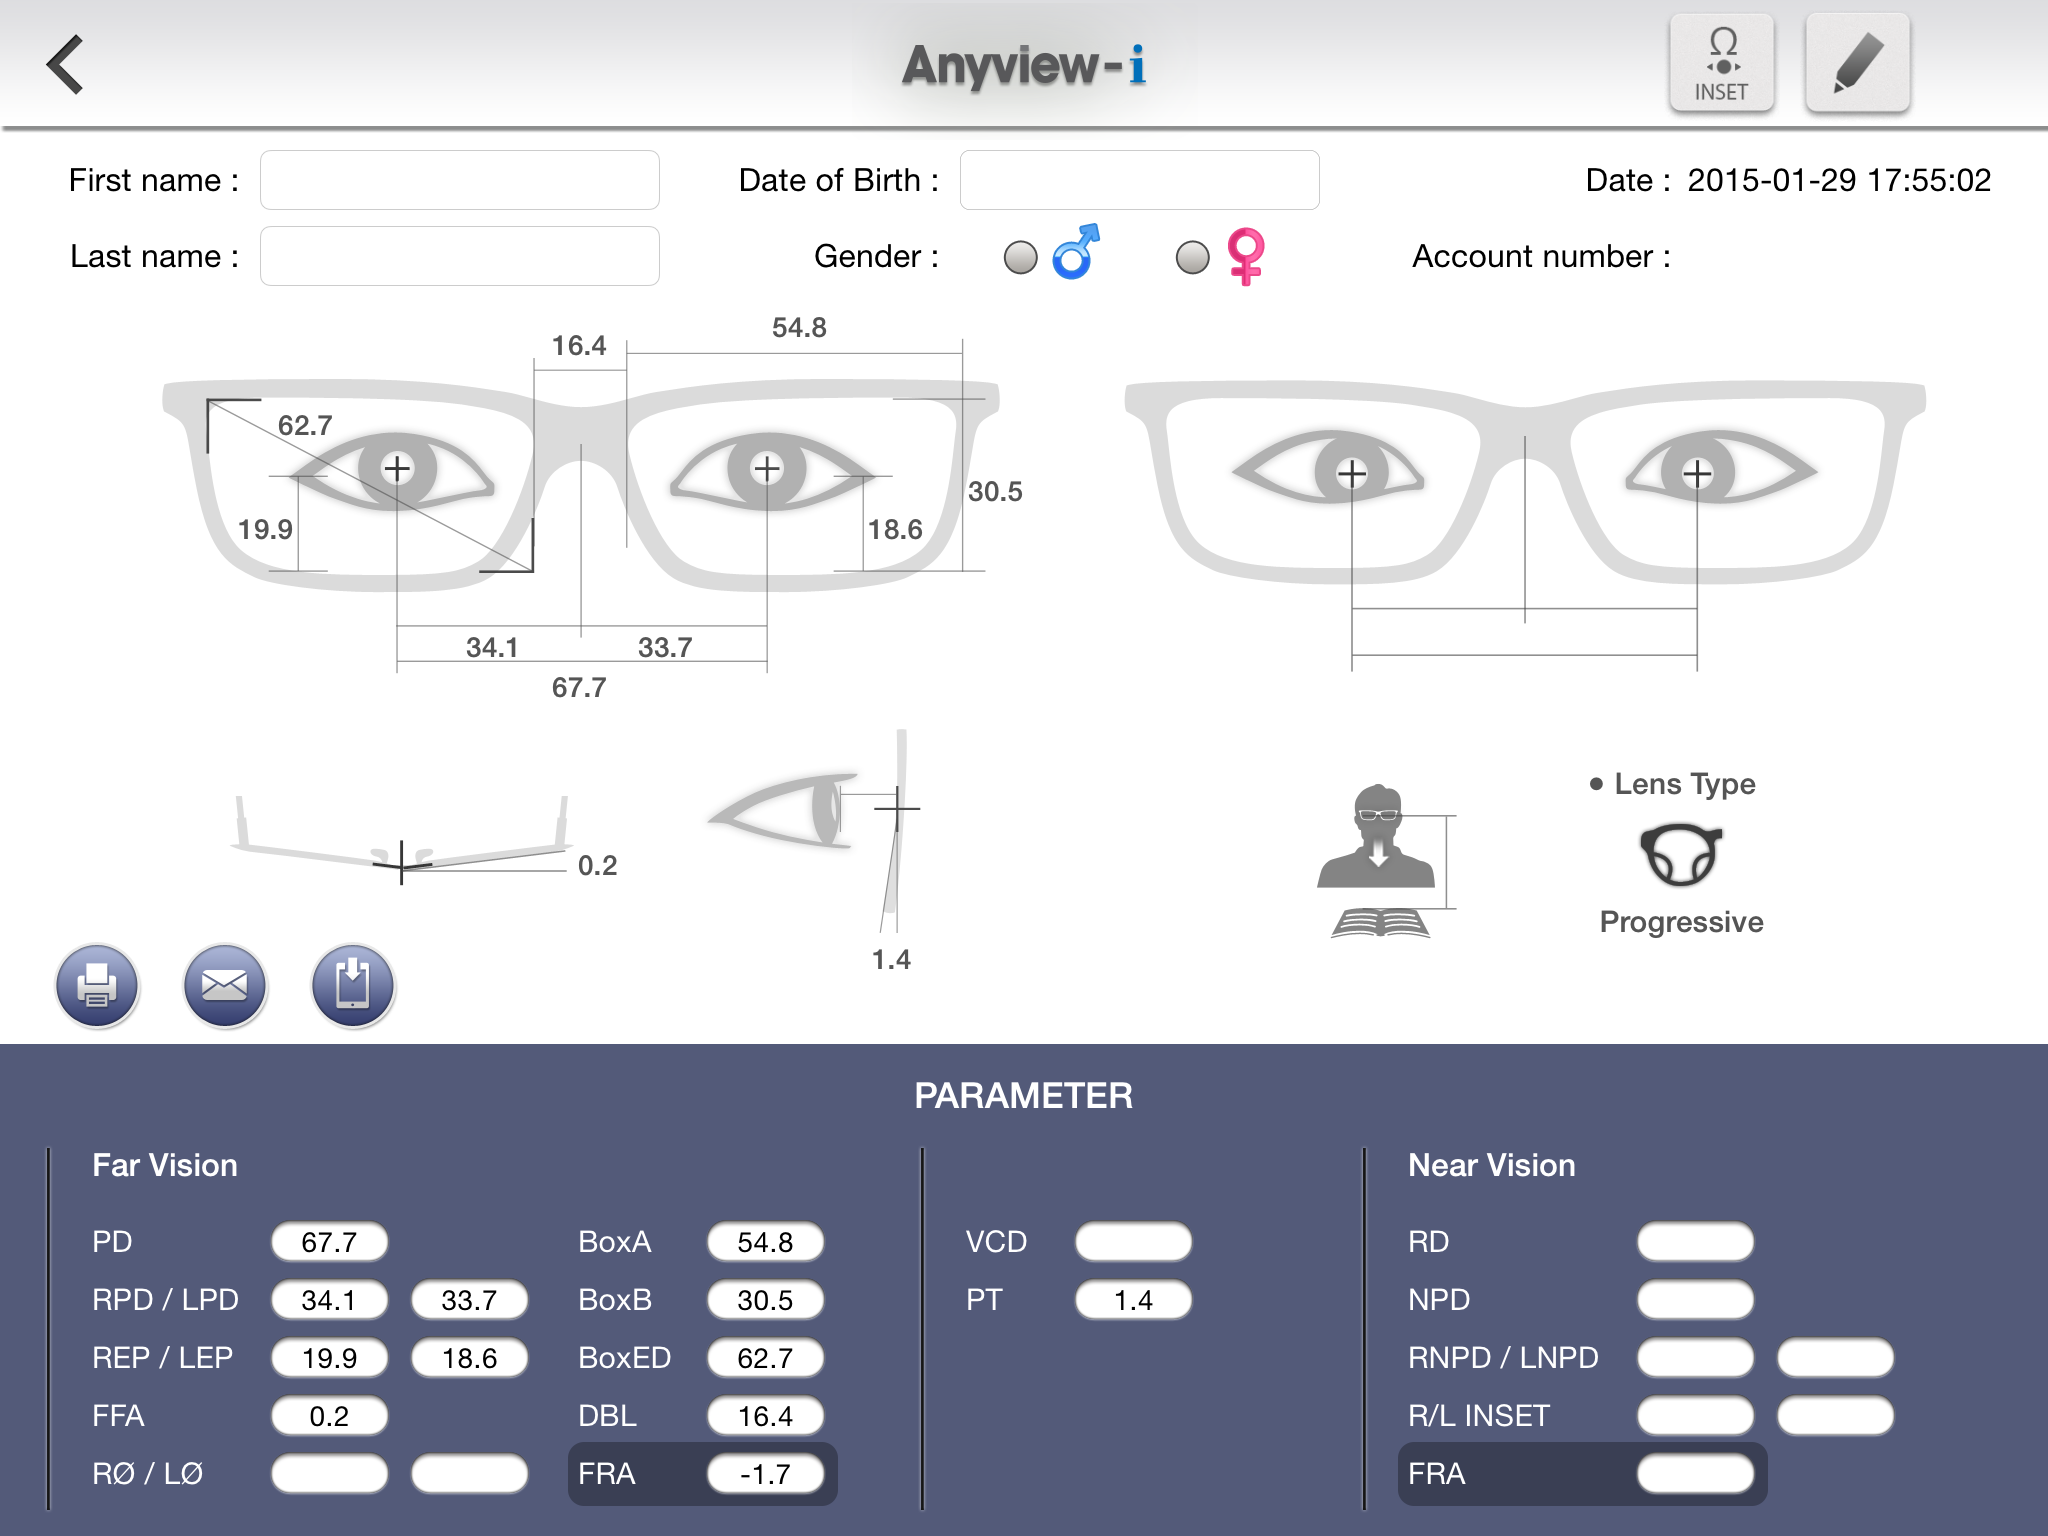Edit the BoxB value 30.5
Viewport: 2048px width, 1536px height.
[765, 1300]
